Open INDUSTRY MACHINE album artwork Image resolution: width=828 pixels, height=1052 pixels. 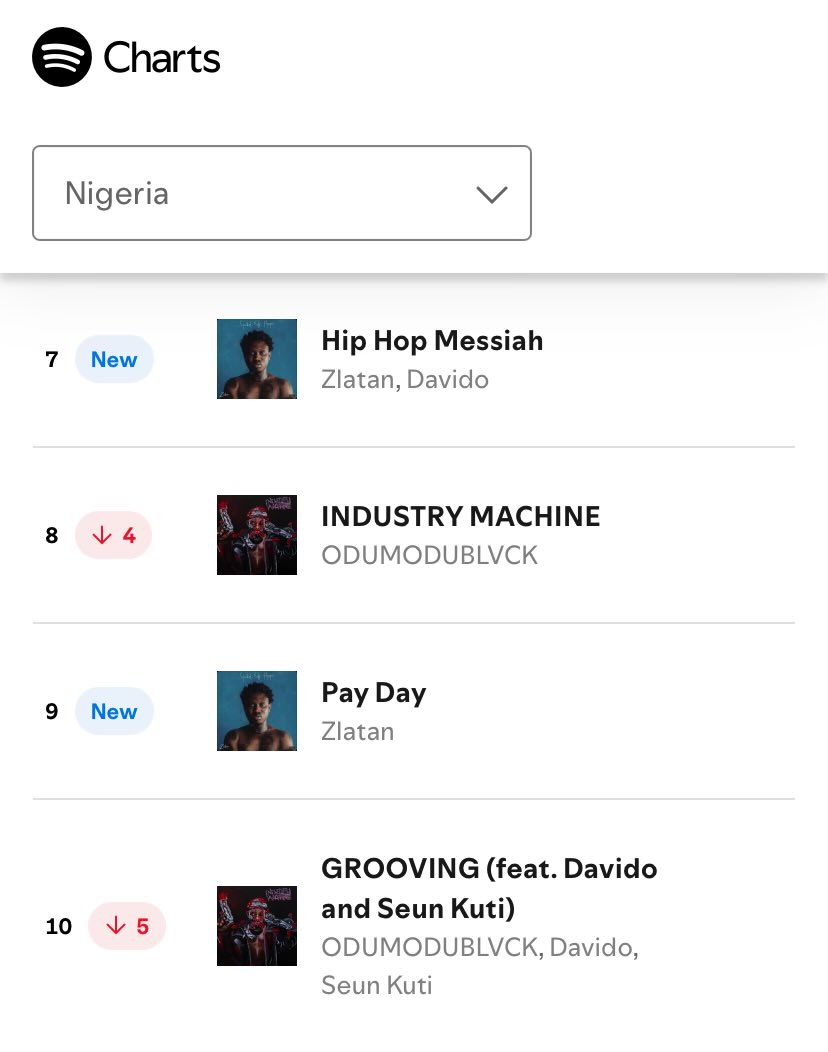point(257,535)
